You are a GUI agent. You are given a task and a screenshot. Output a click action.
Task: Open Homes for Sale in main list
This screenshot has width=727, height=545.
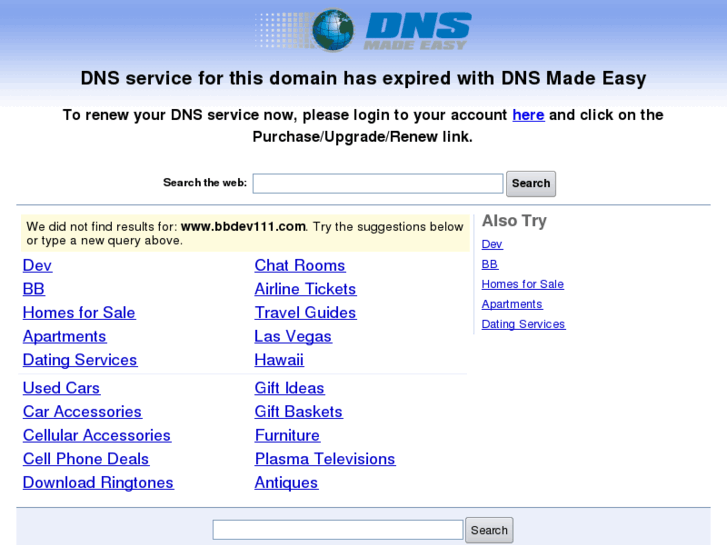point(79,313)
